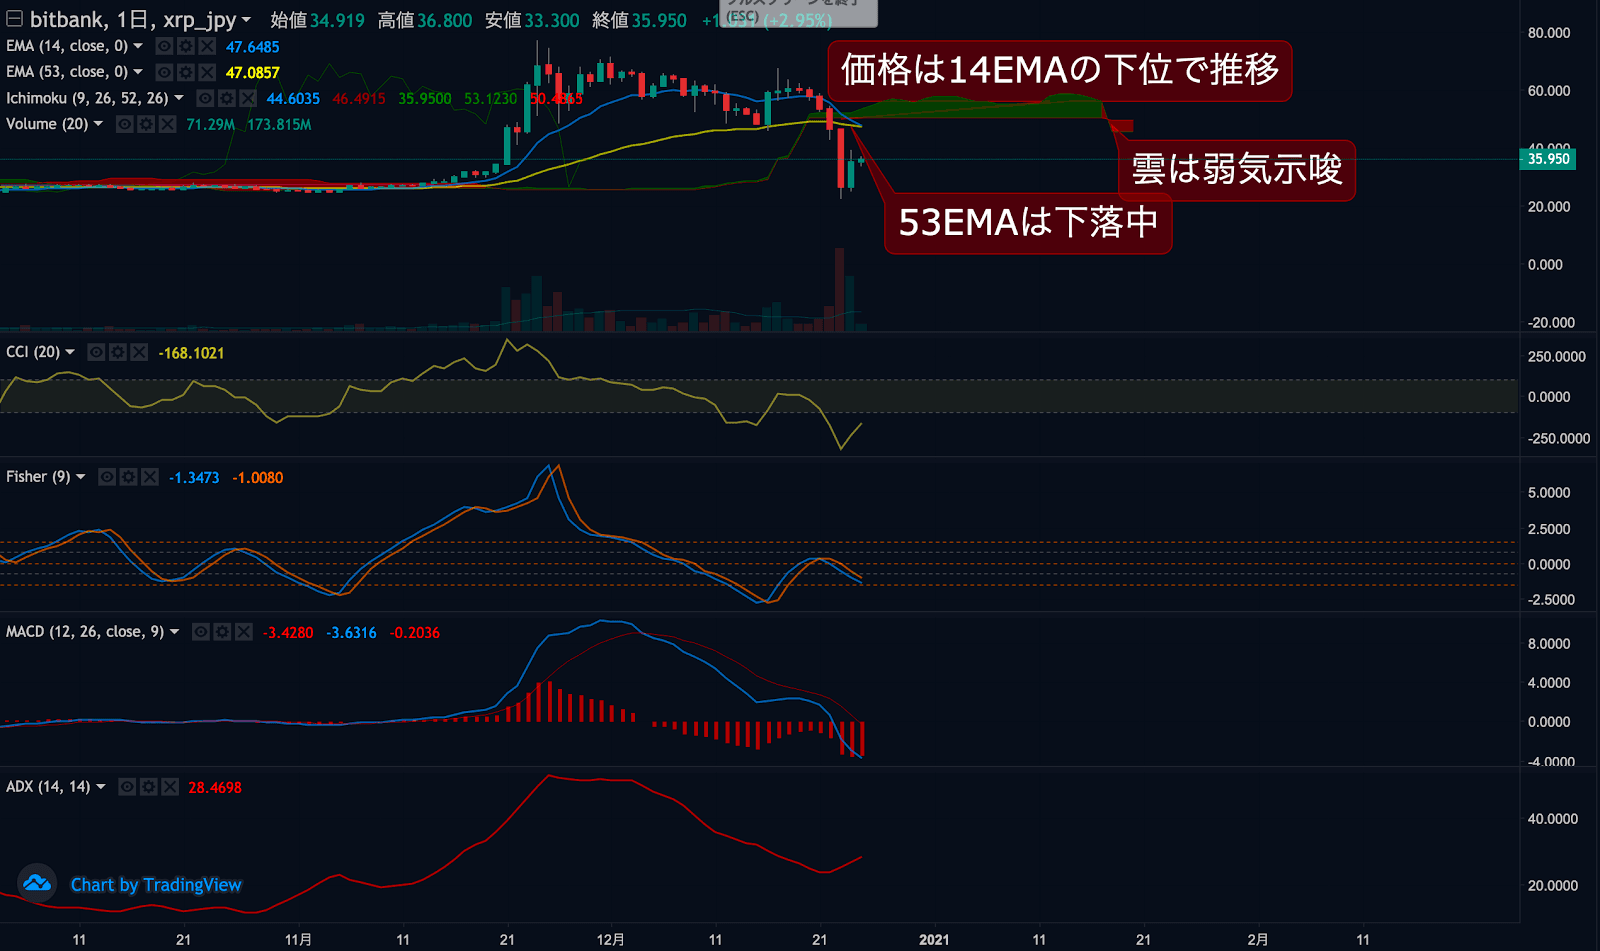
Task: Open settings for EMA 14 indicator
Action: (x=185, y=46)
